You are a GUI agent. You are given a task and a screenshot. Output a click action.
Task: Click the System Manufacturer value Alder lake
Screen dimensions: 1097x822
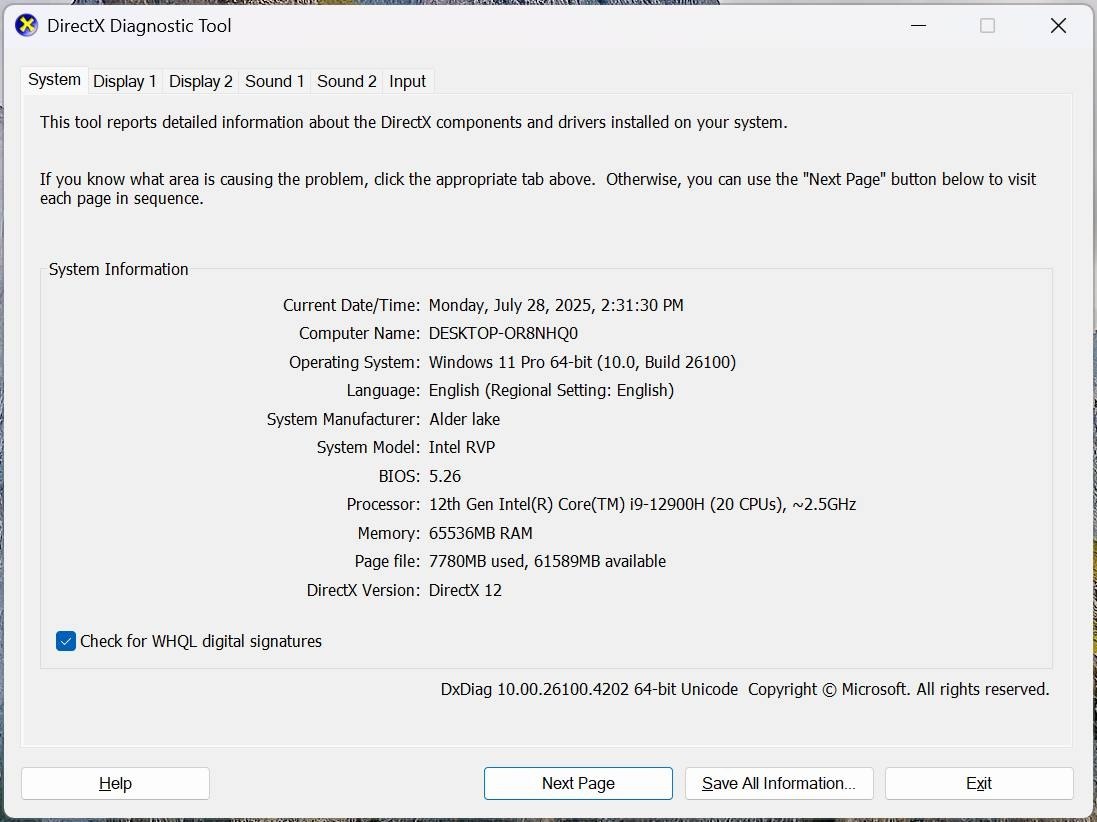point(465,419)
